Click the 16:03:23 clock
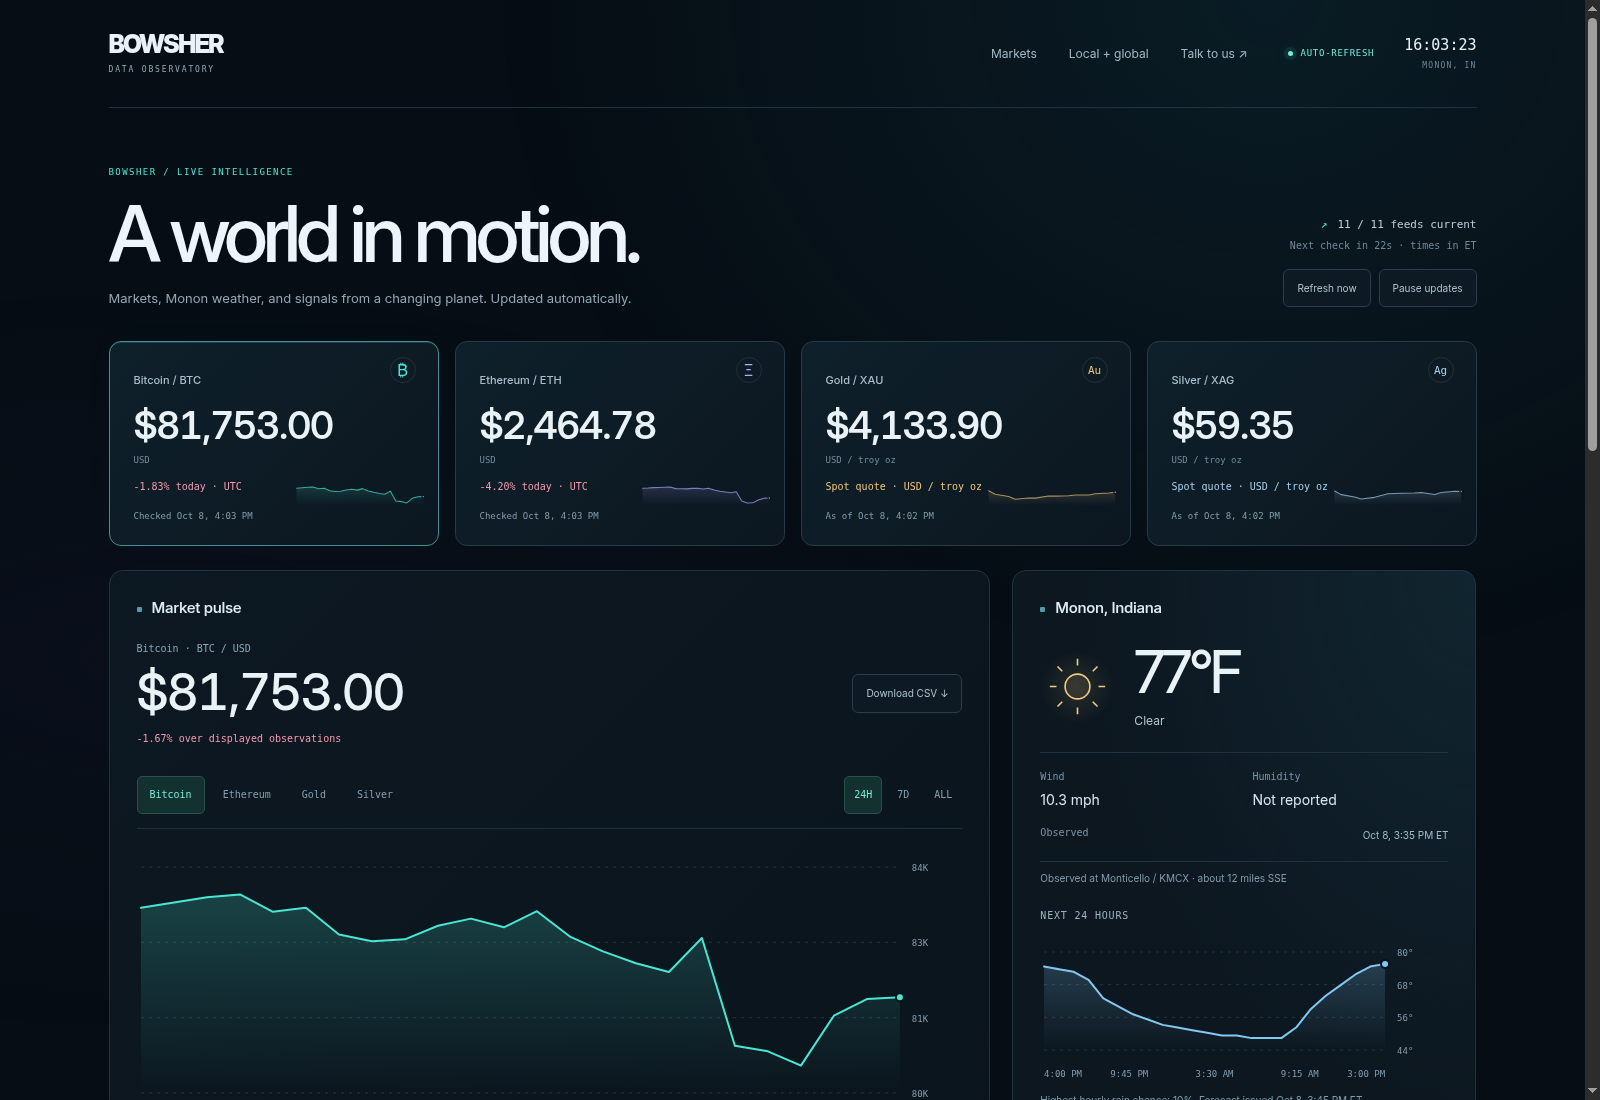Image resolution: width=1600 pixels, height=1100 pixels. tap(1440, 45)
